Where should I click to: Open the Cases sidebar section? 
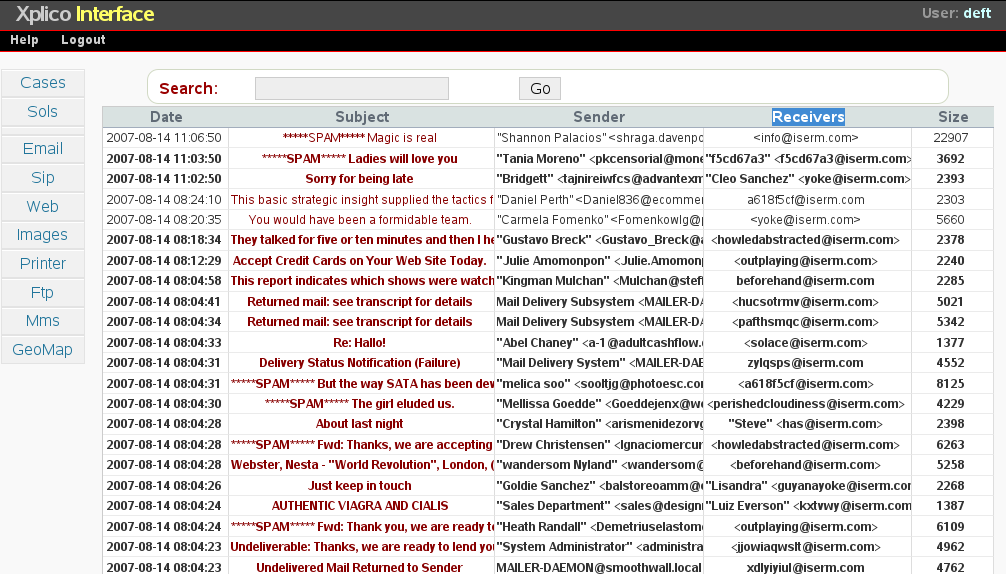43,83
